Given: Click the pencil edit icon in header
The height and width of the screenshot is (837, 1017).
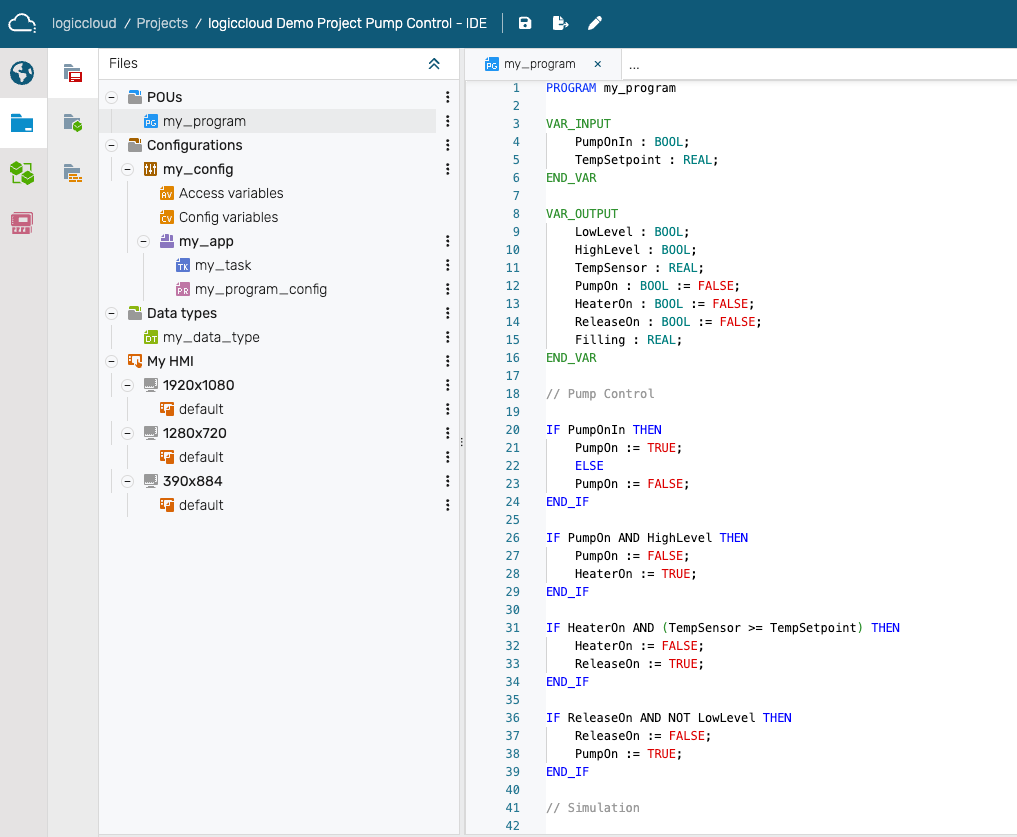Looking at the screenshot, I should pyautogui.click(x=595, y=23).
